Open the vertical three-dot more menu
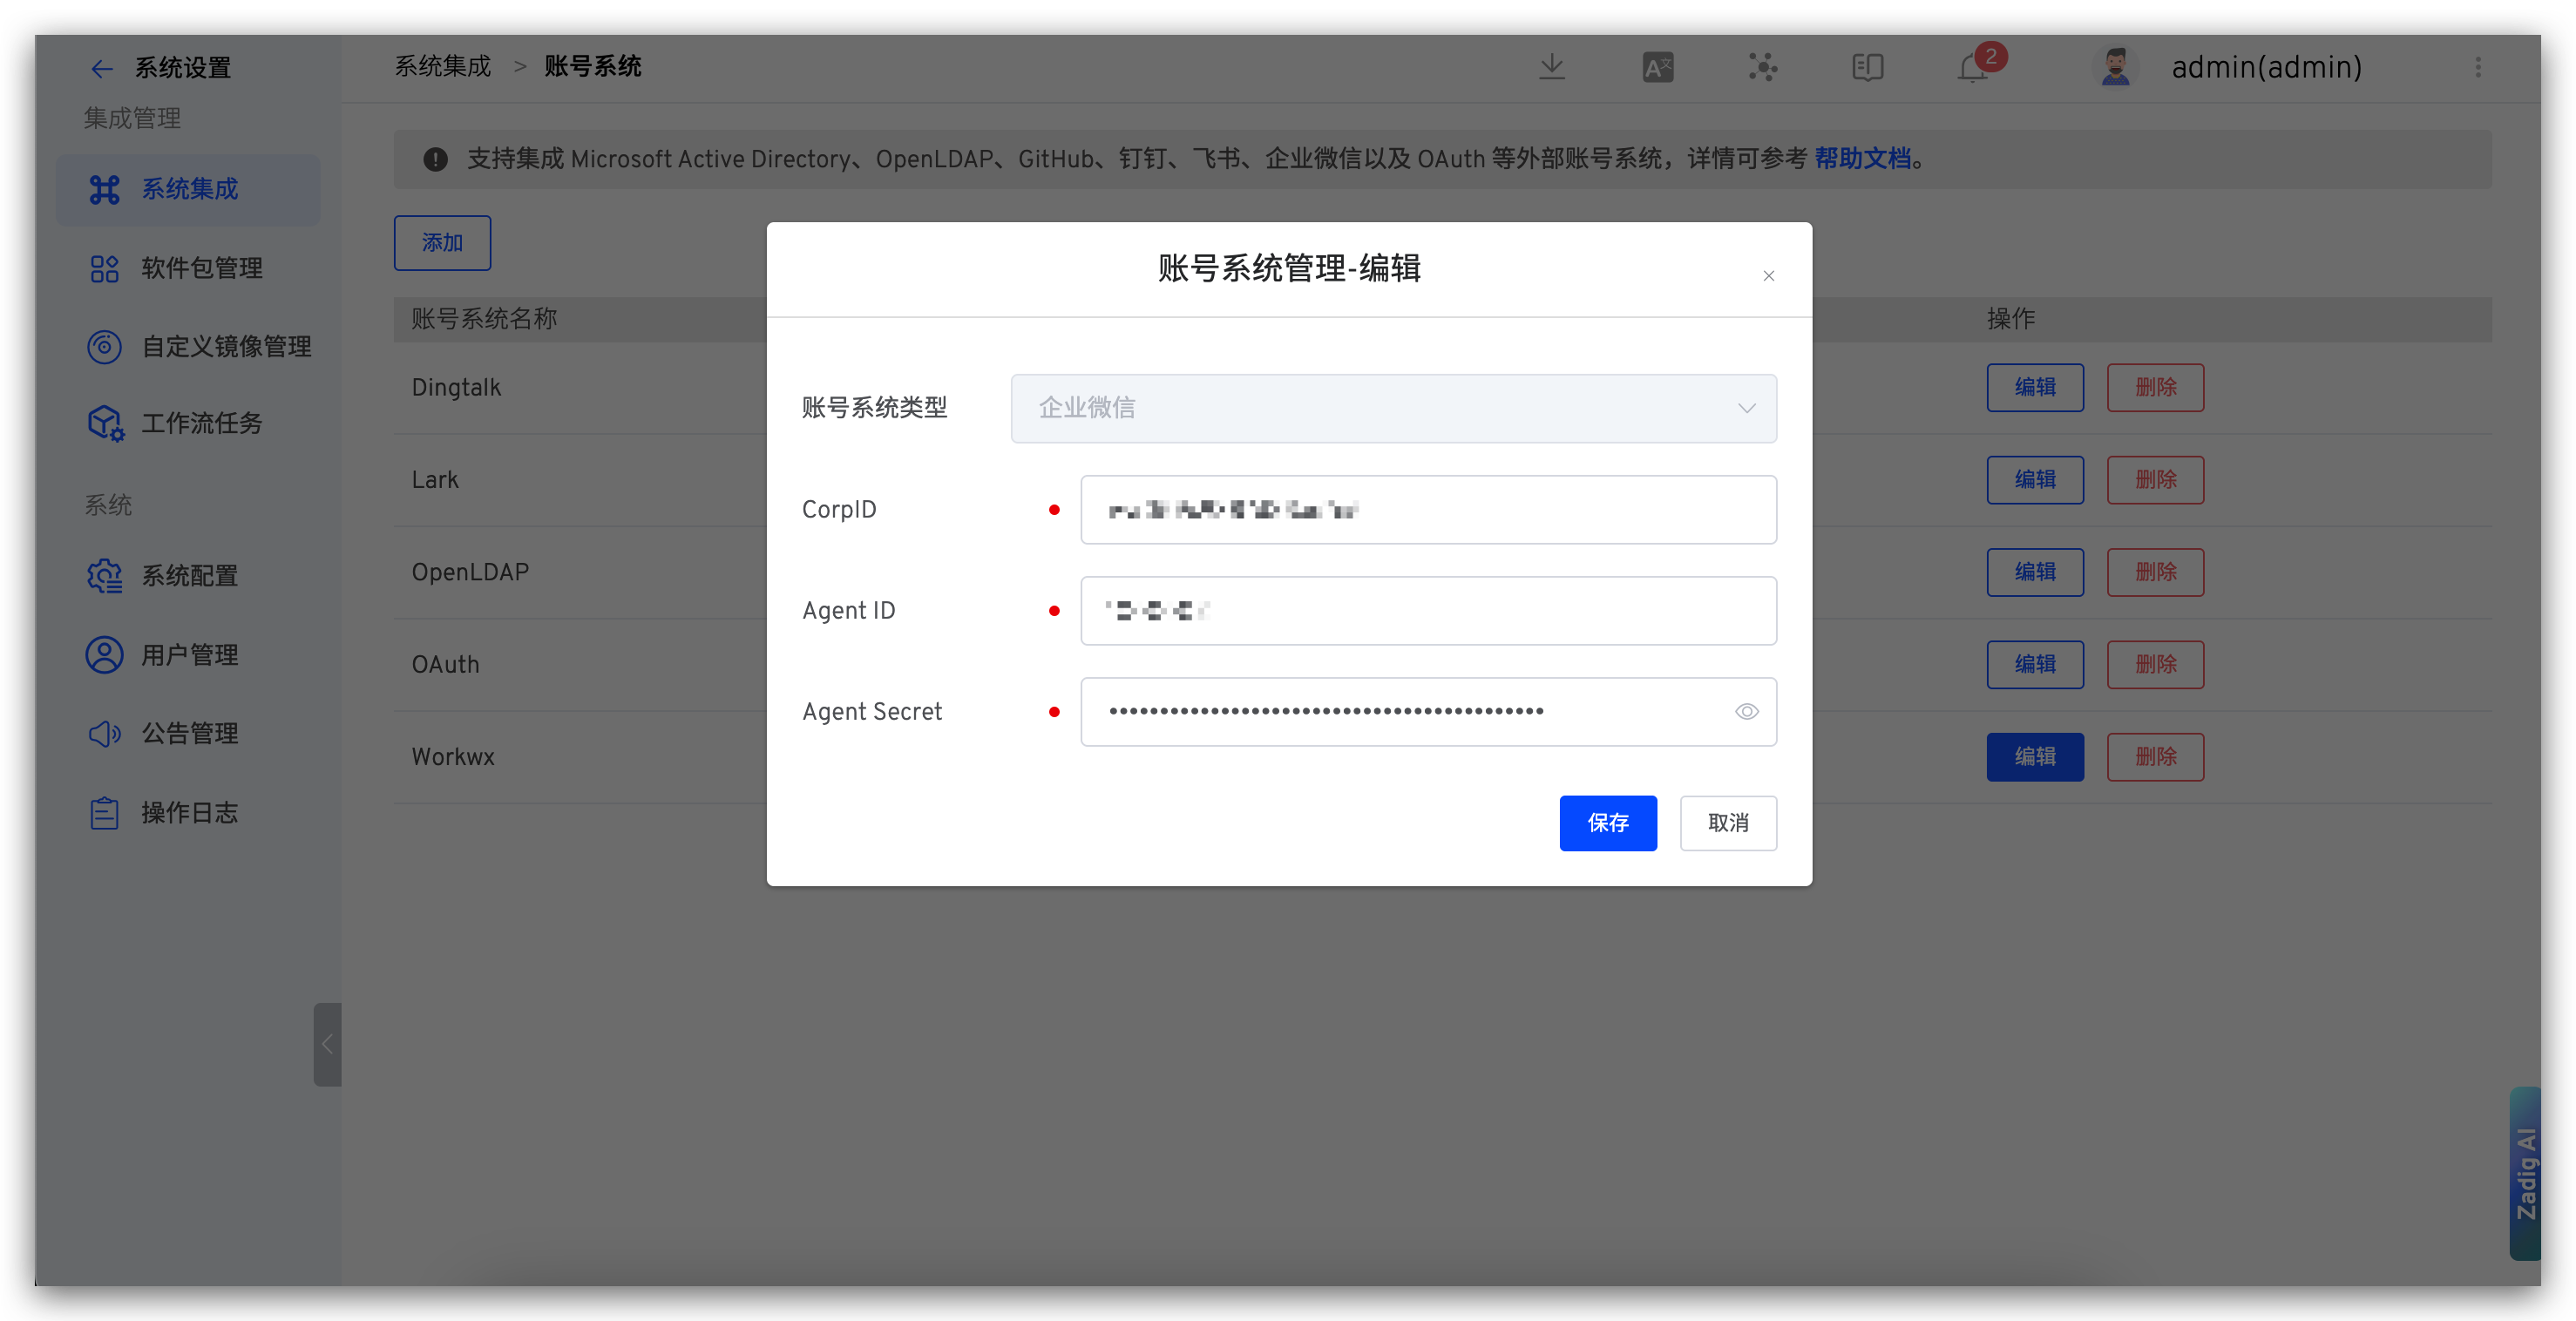This screenshot has height=1321, width=2576. pos(2477,67)
